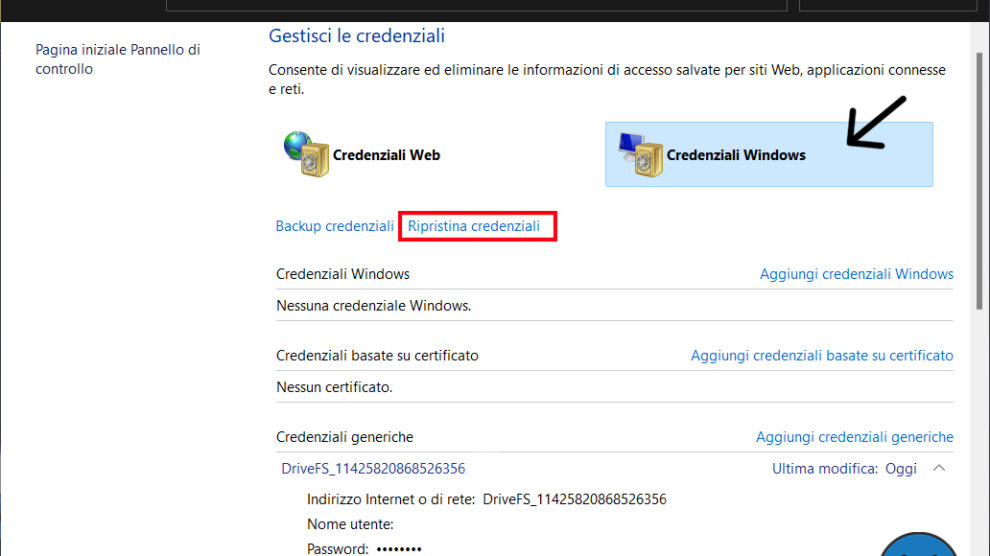The width and height of the screenshot is (990, 556).
Task: Click Aggiungi credenziali basate su certificato
Action: pos(821,355)
